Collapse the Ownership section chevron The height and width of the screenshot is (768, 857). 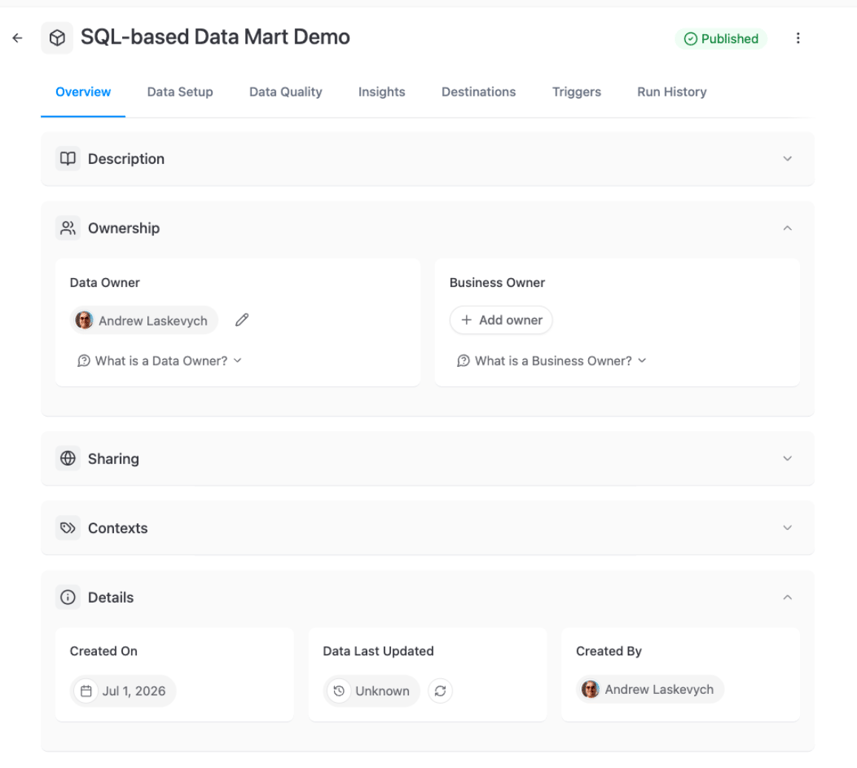787,228
